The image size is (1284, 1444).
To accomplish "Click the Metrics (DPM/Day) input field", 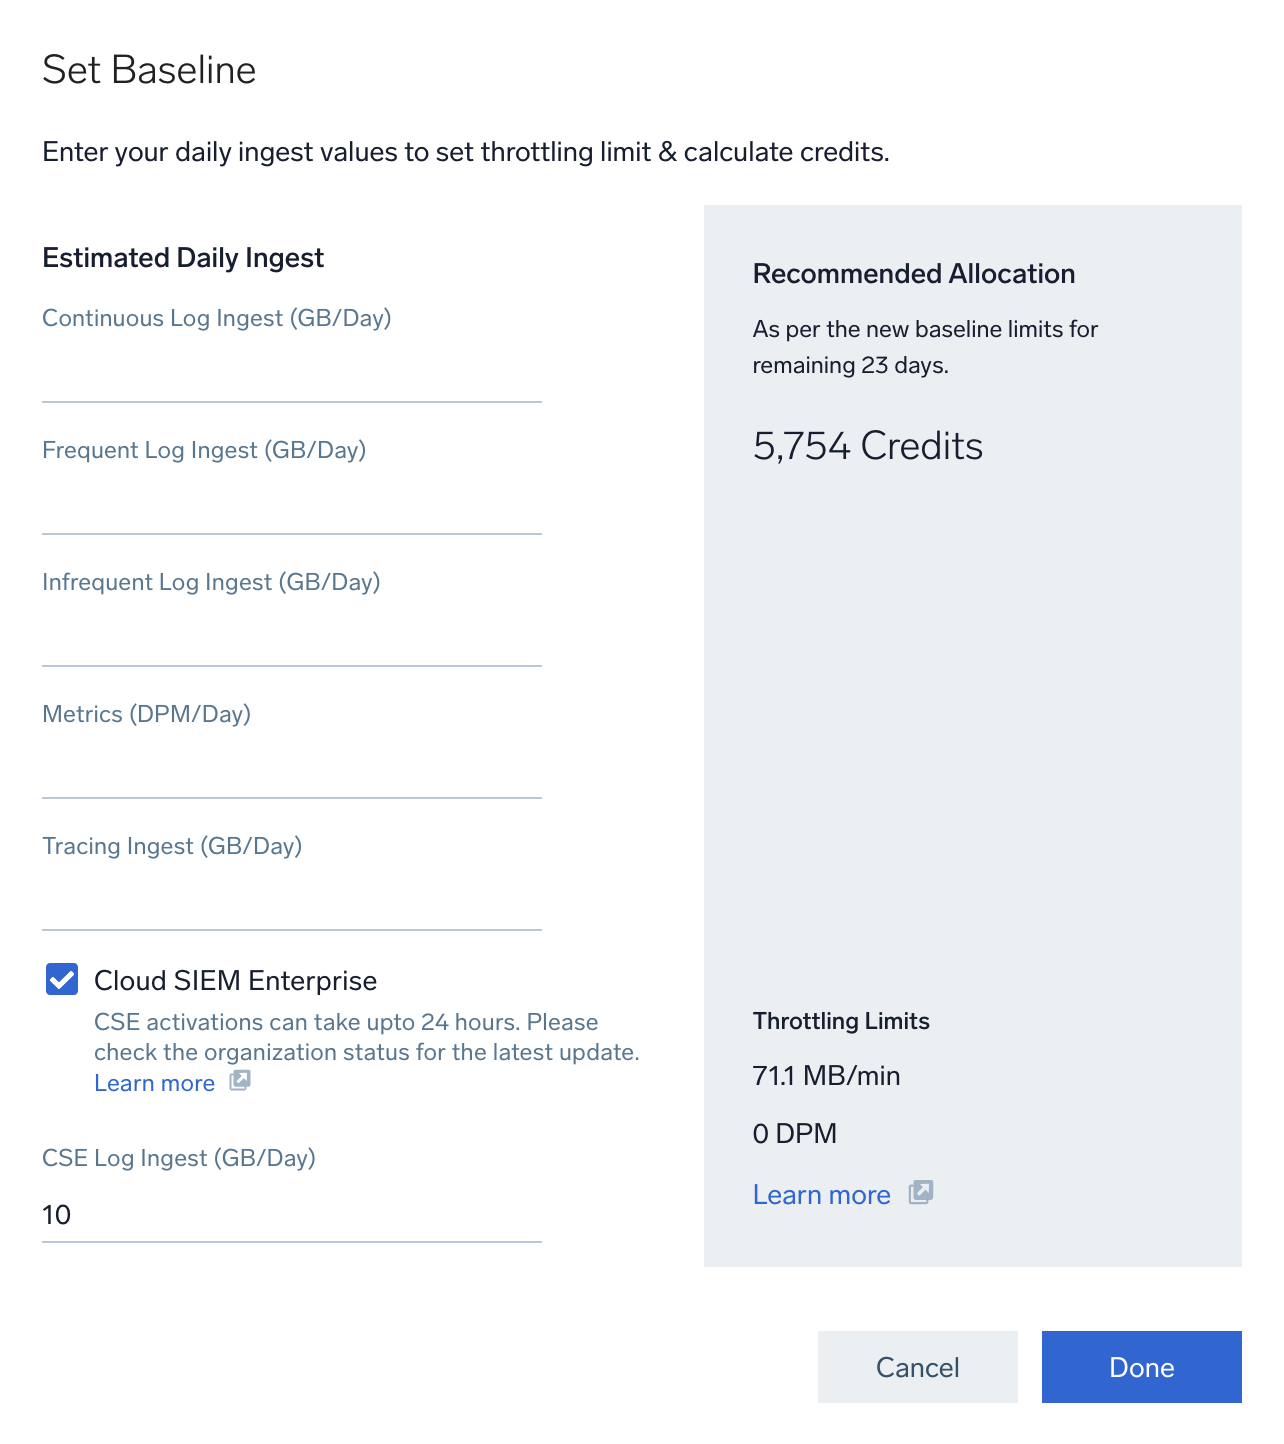I will [x=292, y=770].
